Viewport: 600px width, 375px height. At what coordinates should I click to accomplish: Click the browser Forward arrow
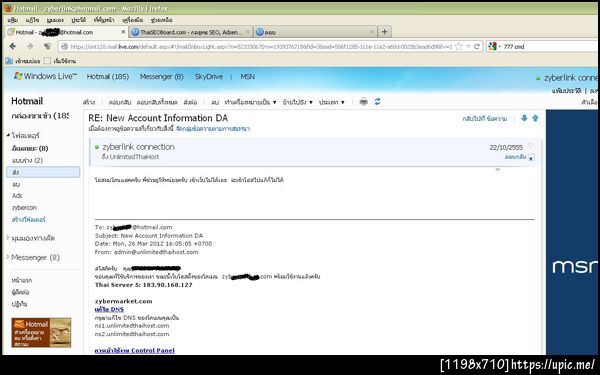[30, 46]
